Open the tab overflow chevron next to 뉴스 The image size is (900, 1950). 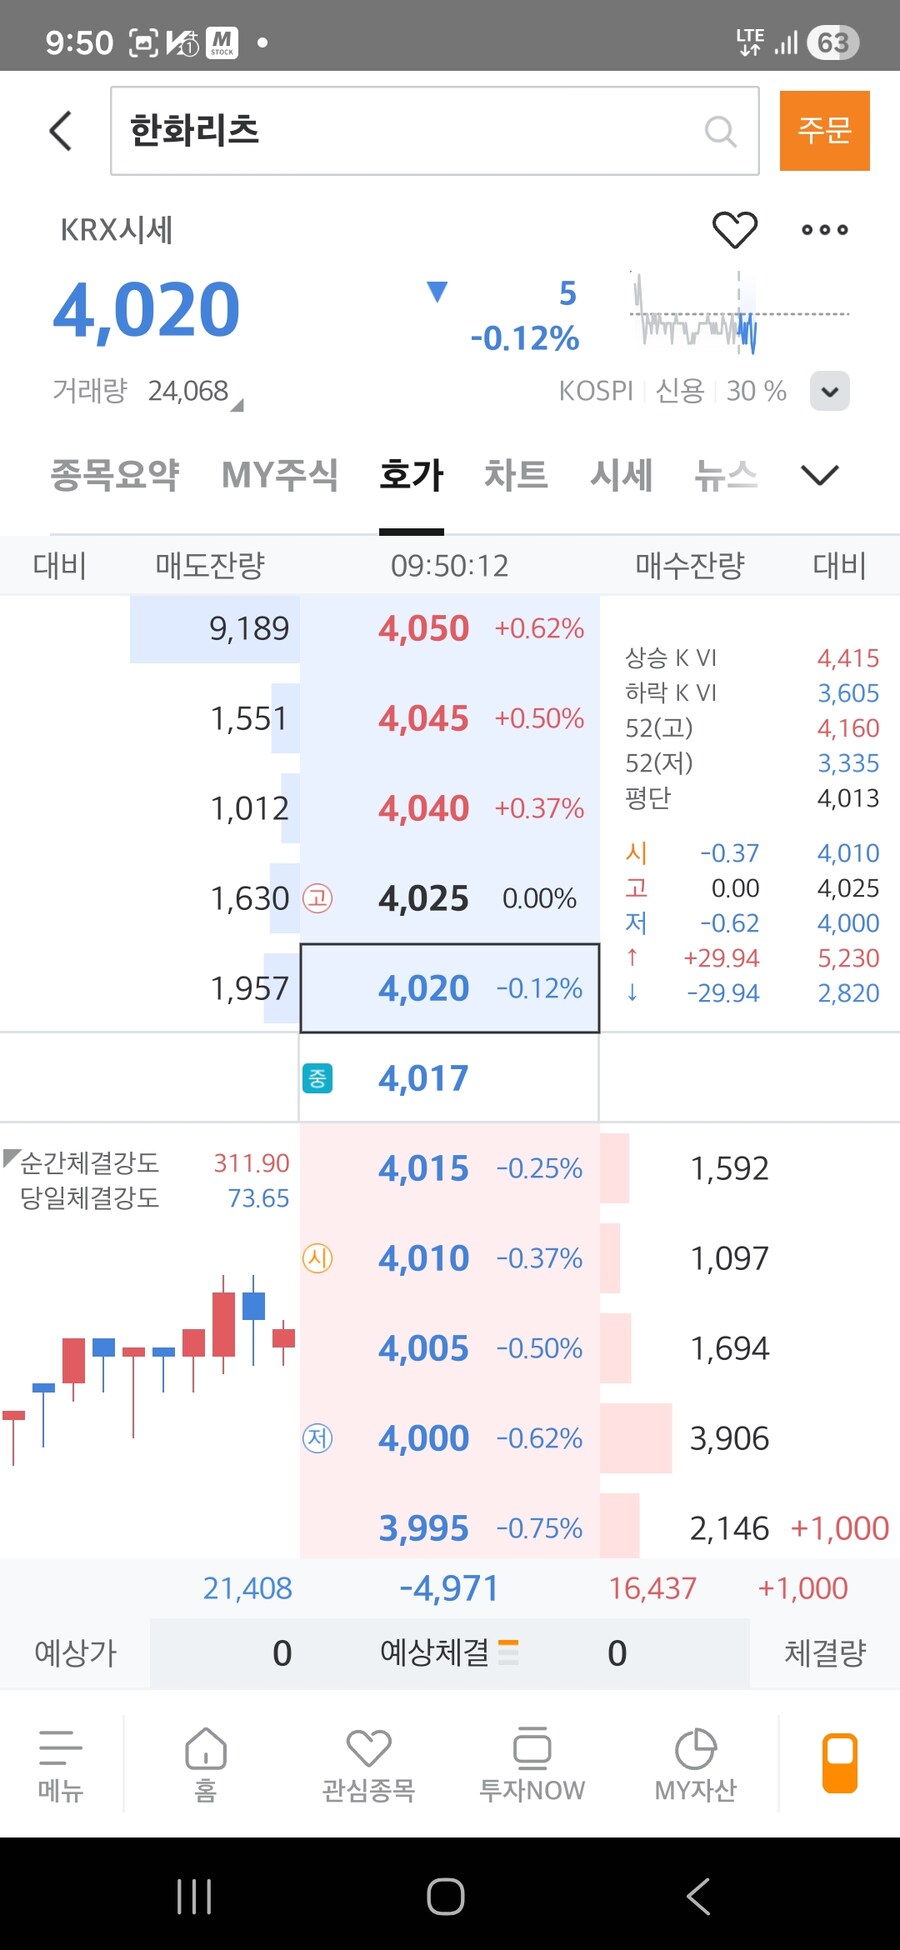point(819,475)
